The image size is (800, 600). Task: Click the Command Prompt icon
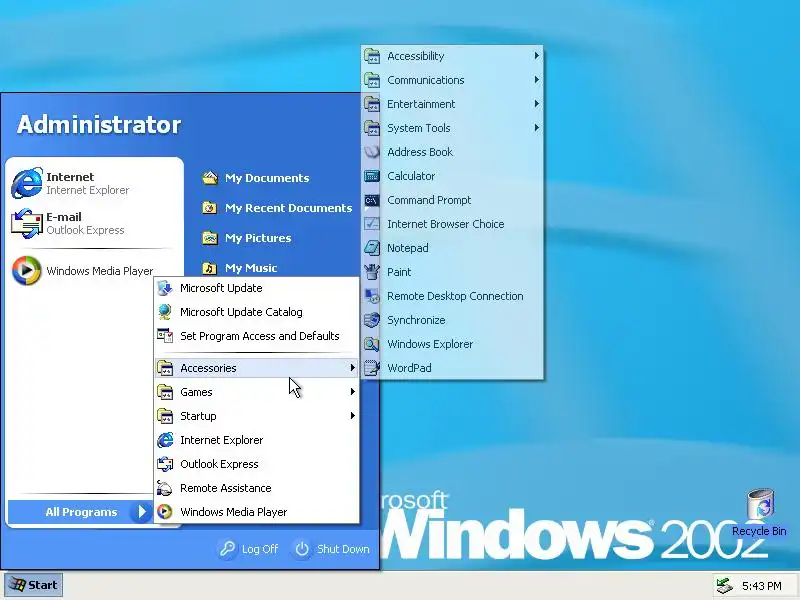[x=372, y=200]
